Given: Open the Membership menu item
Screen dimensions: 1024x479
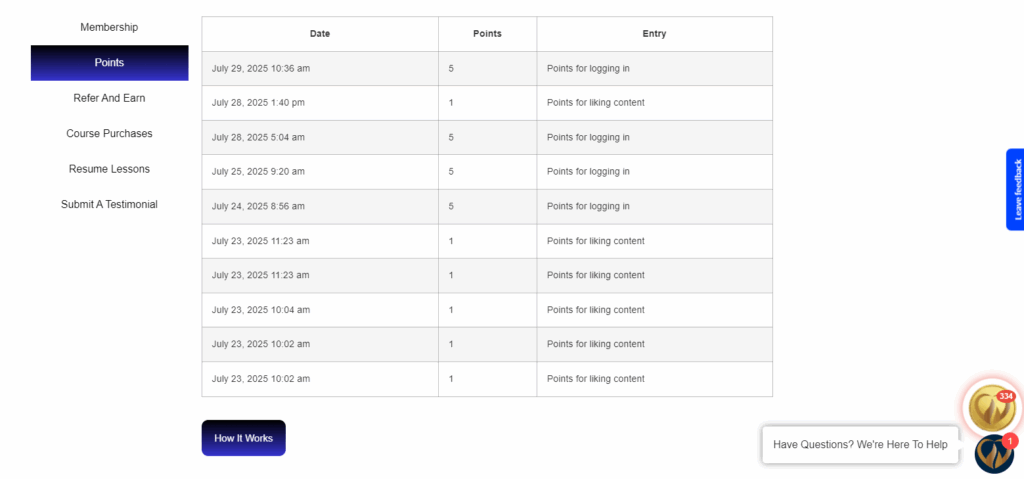Looking at the screenshot, I should (x=109, y=27).
